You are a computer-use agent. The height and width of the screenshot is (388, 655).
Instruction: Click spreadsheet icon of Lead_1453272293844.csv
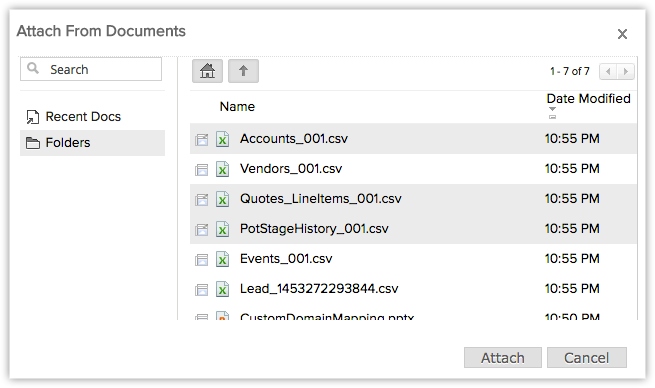(222, 289)
